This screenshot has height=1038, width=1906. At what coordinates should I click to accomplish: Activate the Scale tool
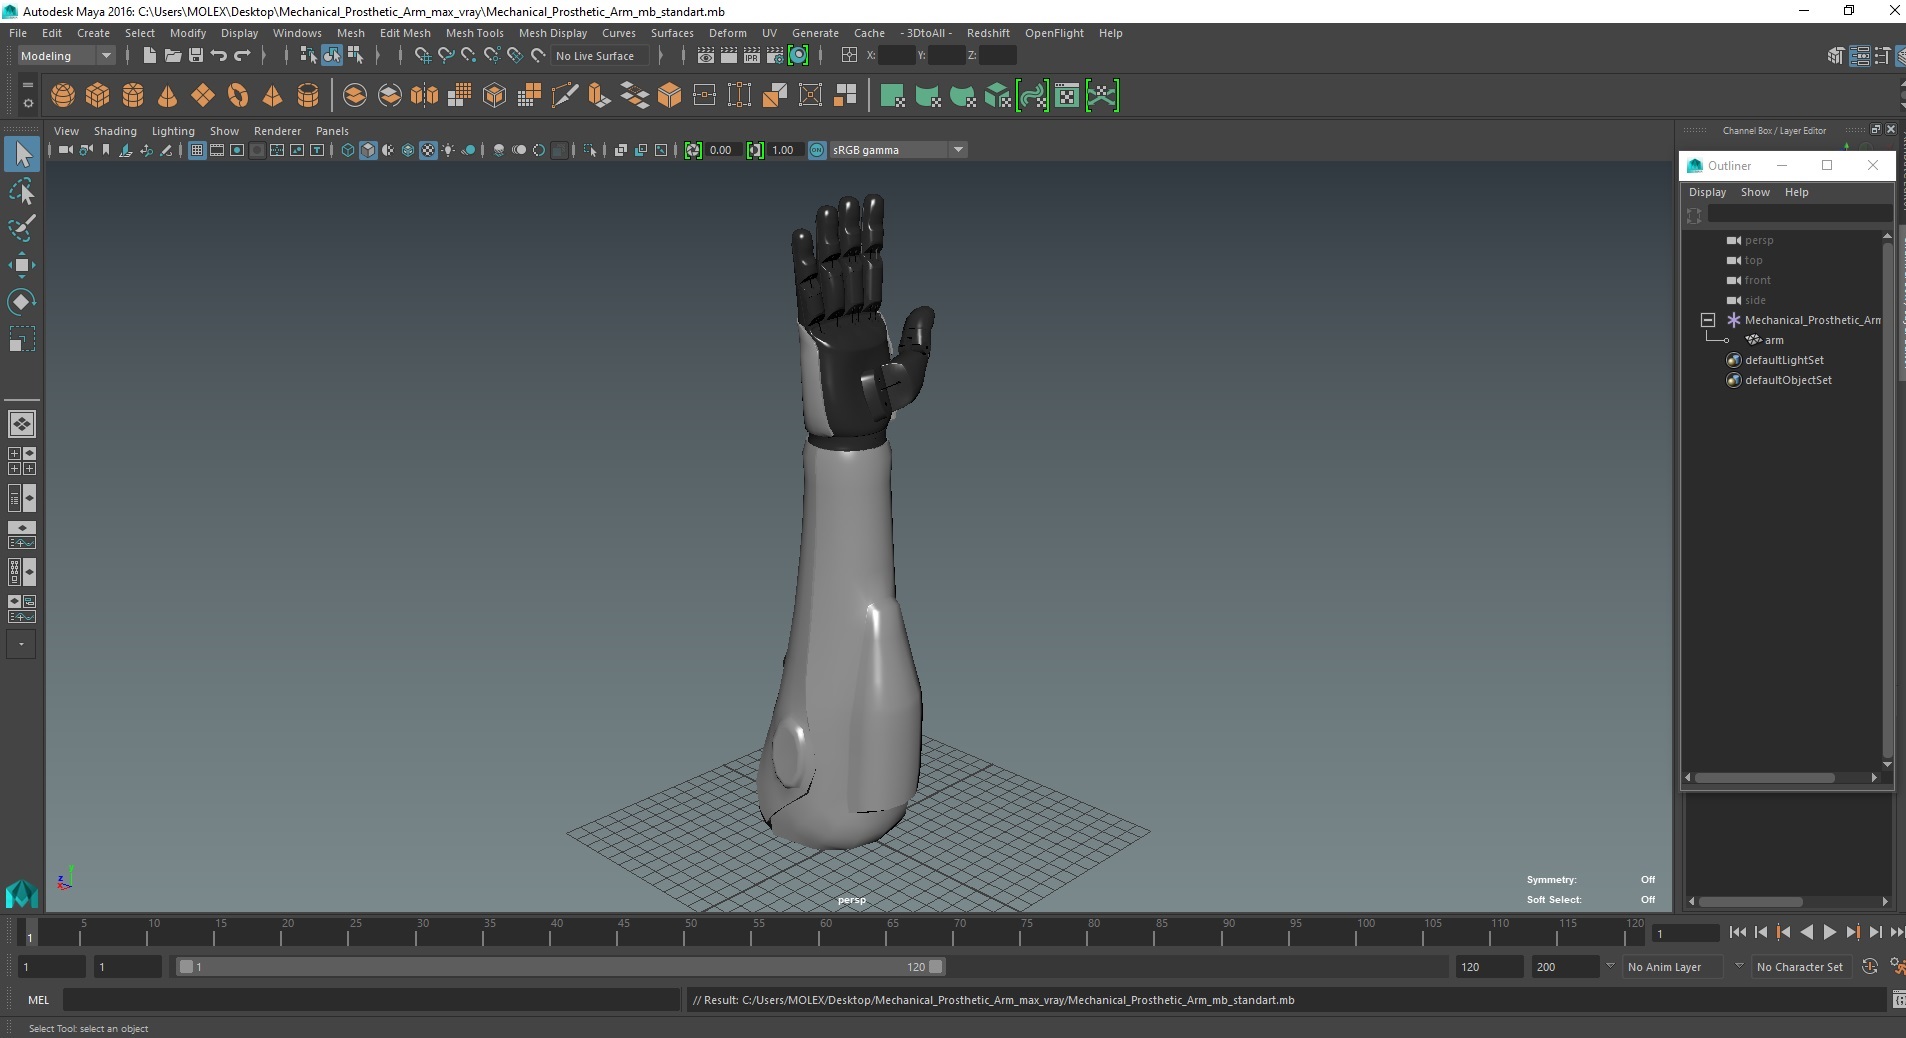(x=22, y=339)
